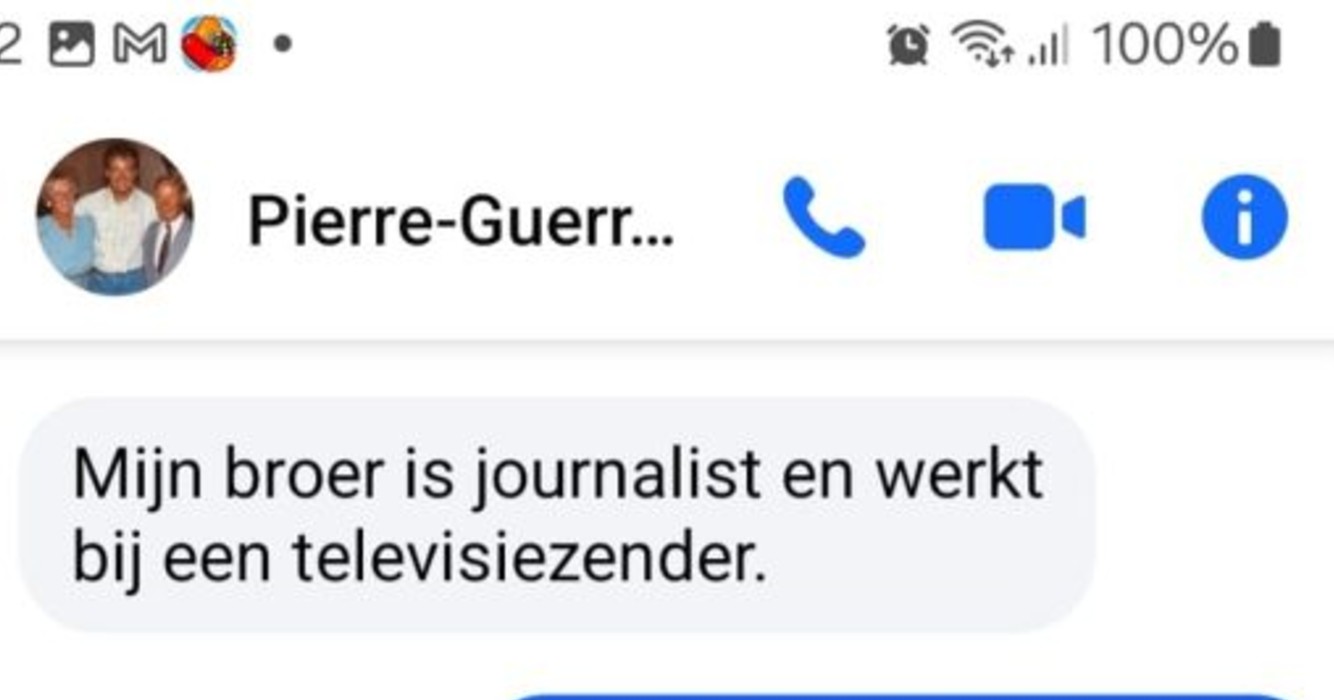Tap the notification overflow dot
1334x700 pixels.
[283, 45]
